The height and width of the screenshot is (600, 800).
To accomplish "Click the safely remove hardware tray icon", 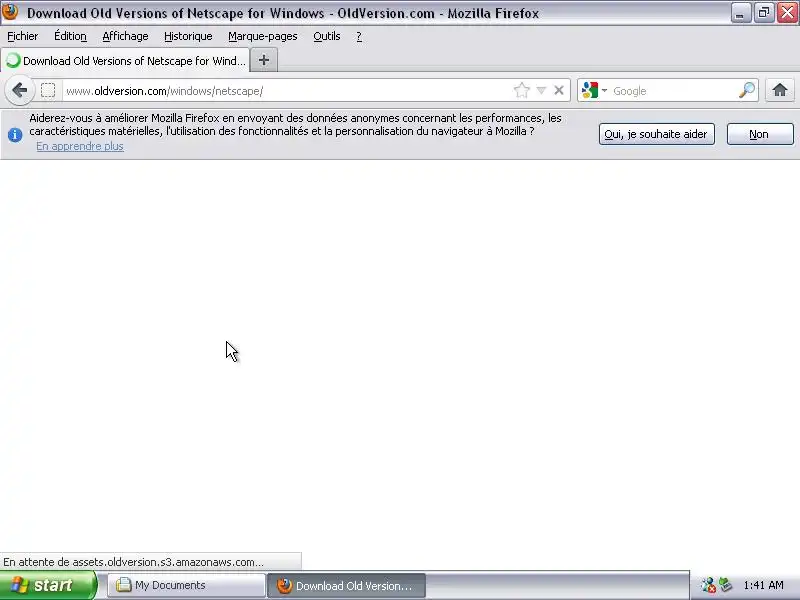I will (724, 585).
